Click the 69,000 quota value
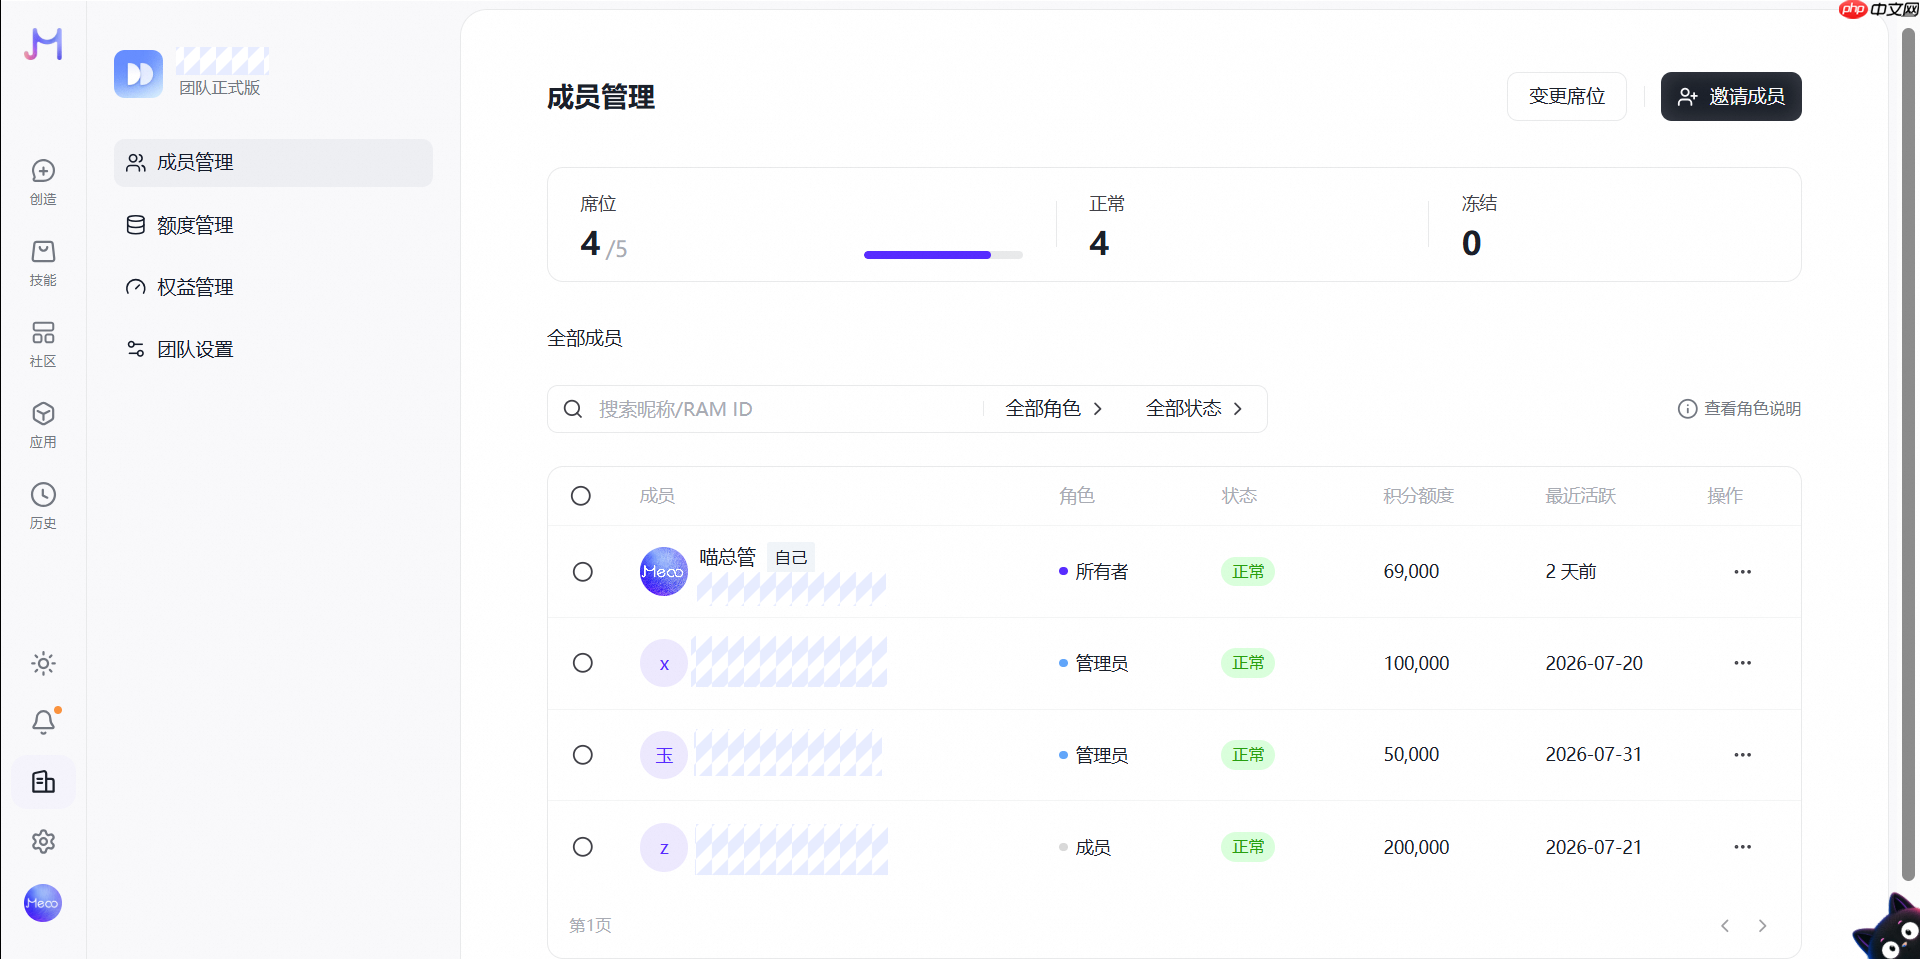Viewport: 1920px width, 959px height. [1411, 572]
